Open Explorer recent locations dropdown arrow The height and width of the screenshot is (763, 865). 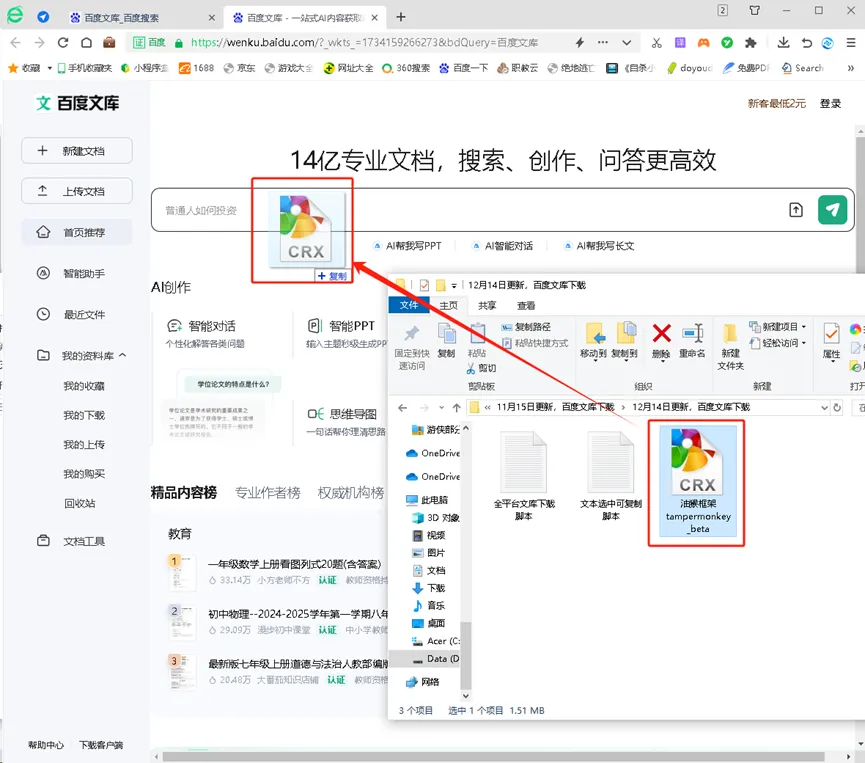[x=441, y=408]
